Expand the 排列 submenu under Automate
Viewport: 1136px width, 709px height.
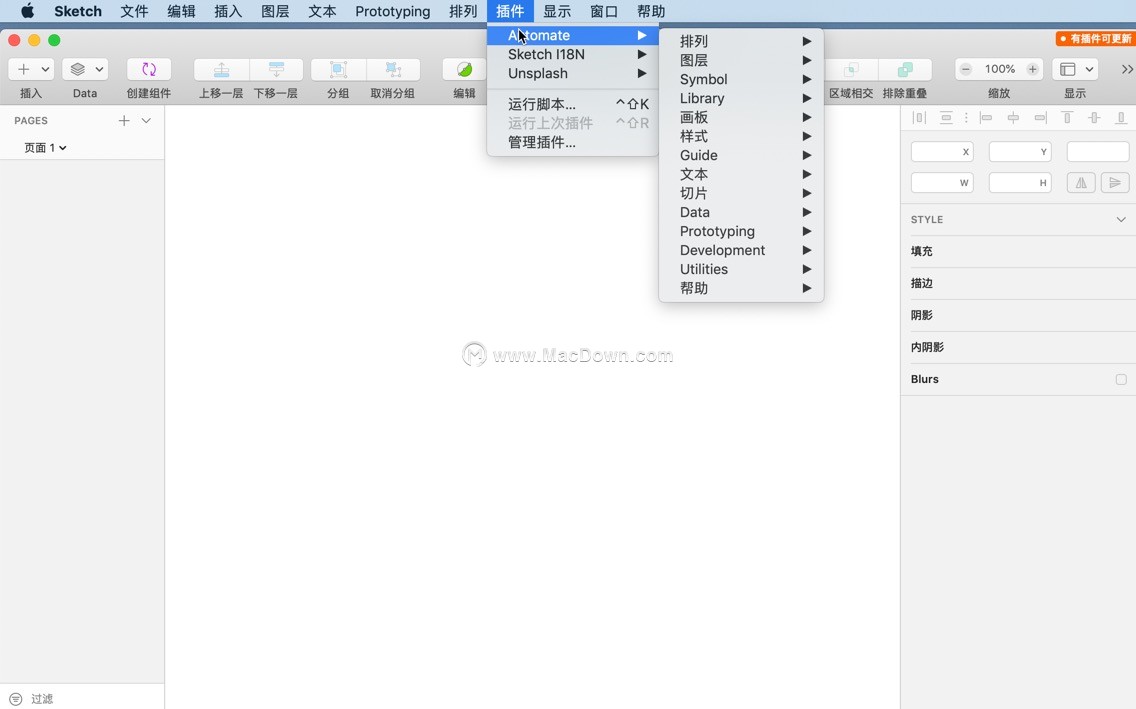(740, 41)
